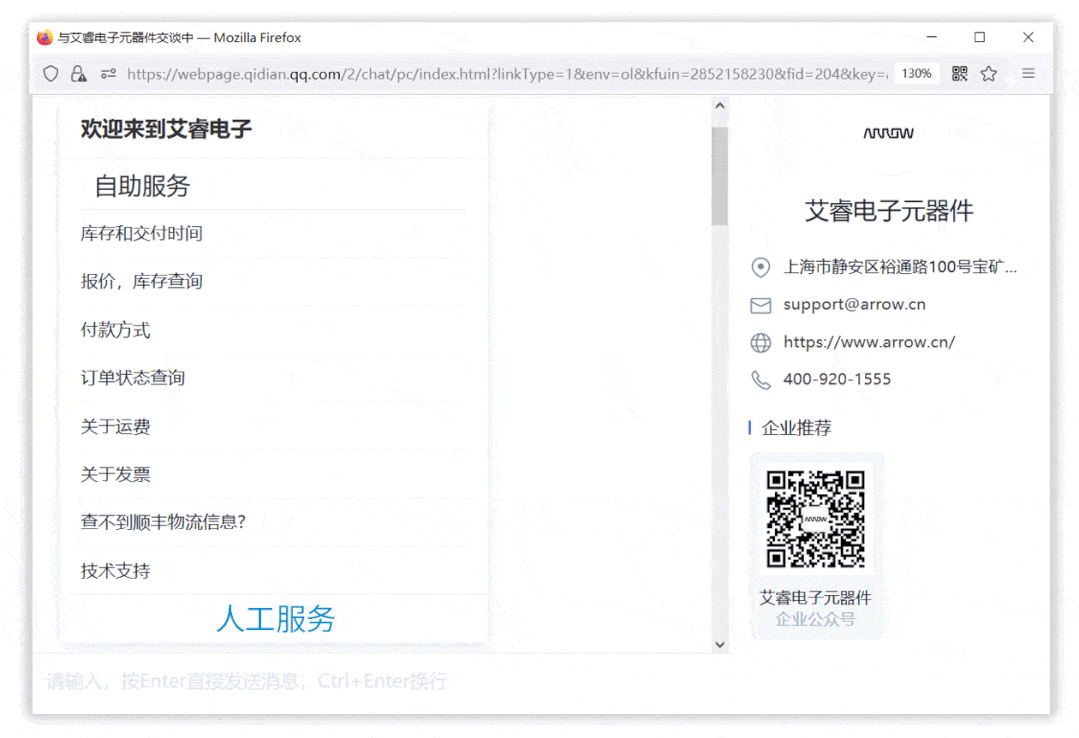This screenshot has height=738, width=1079.
Task: Click the support@arrow.cn email address
Action: 854,304
